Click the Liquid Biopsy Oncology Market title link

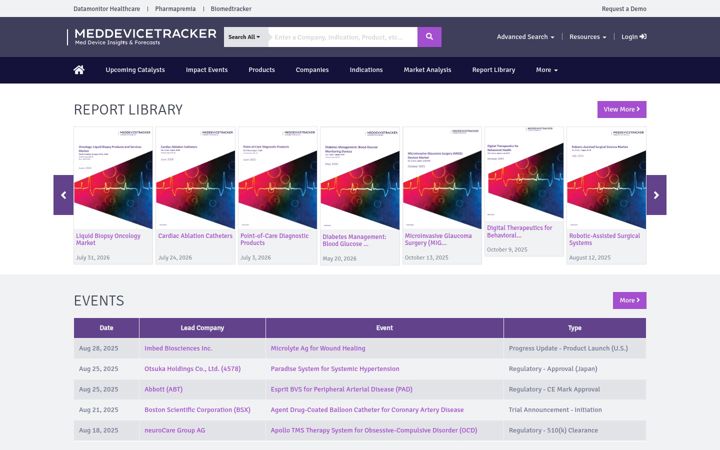click(108, 239)
